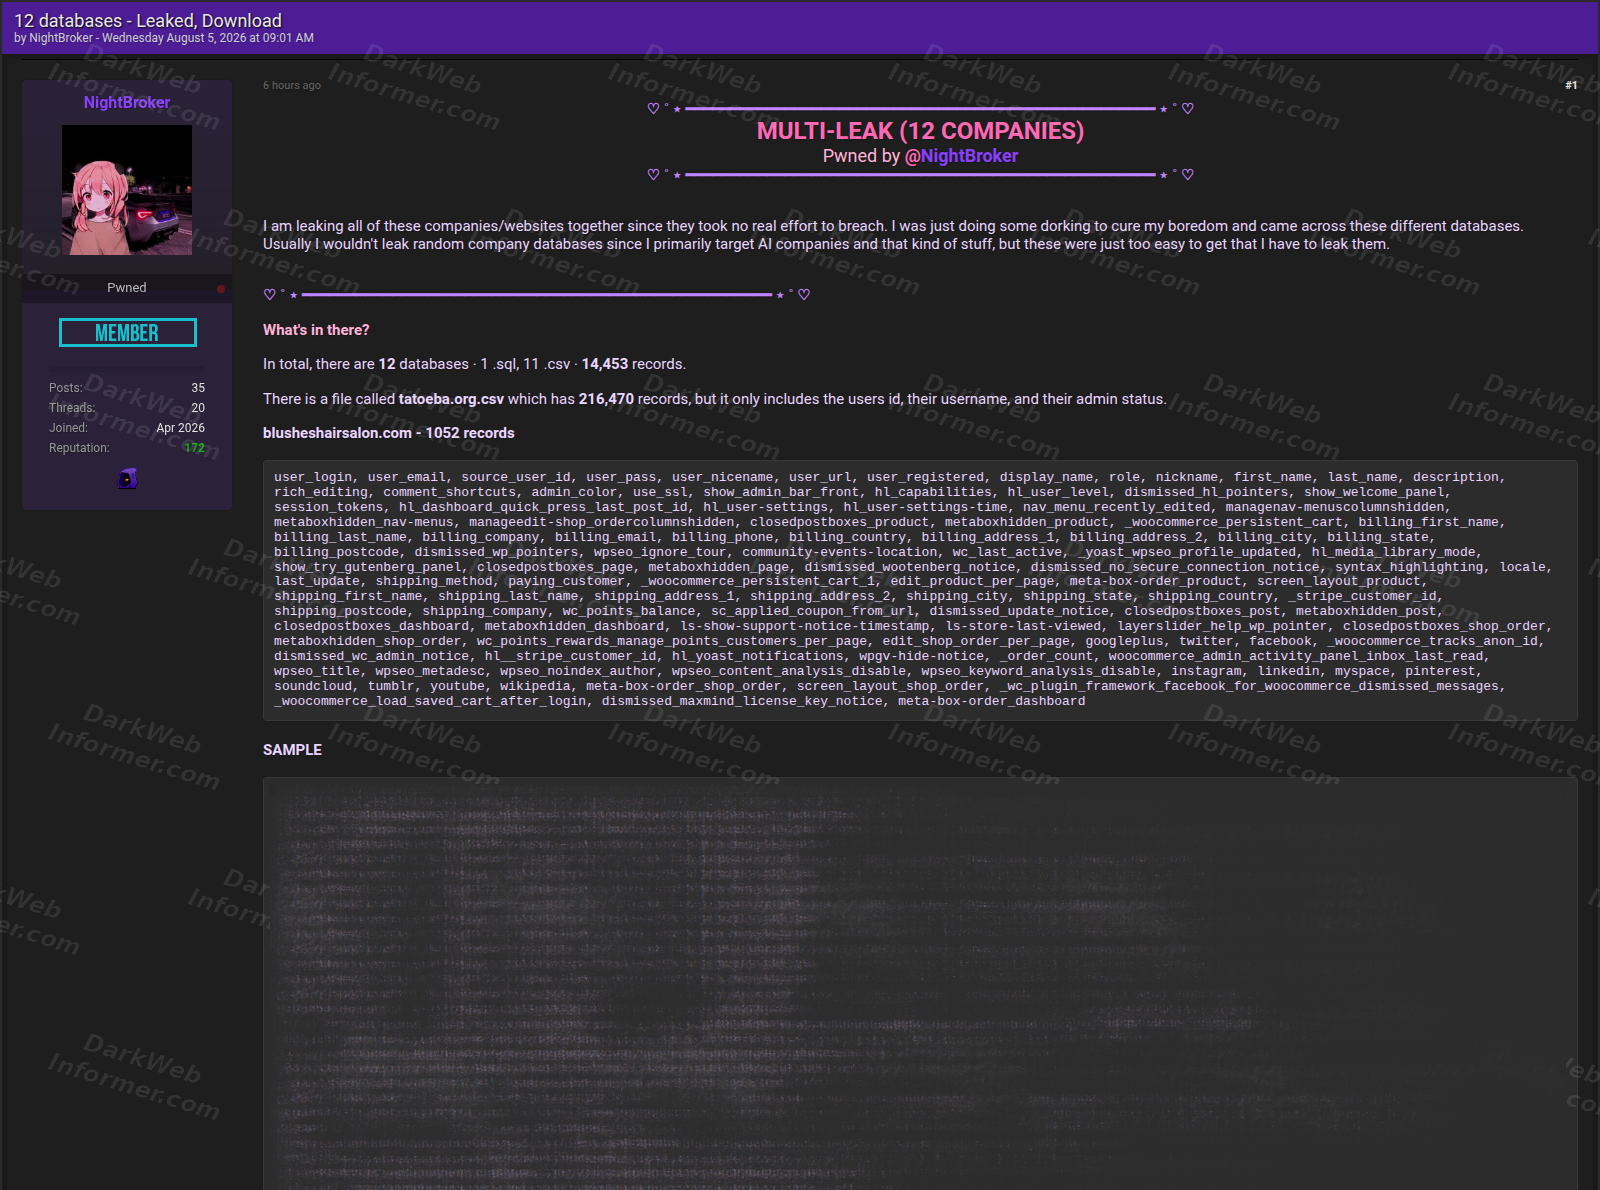Screen dimensions: 1600x1190
Task: Click the purple award icon under Reputation
Action: coord(127,478)
